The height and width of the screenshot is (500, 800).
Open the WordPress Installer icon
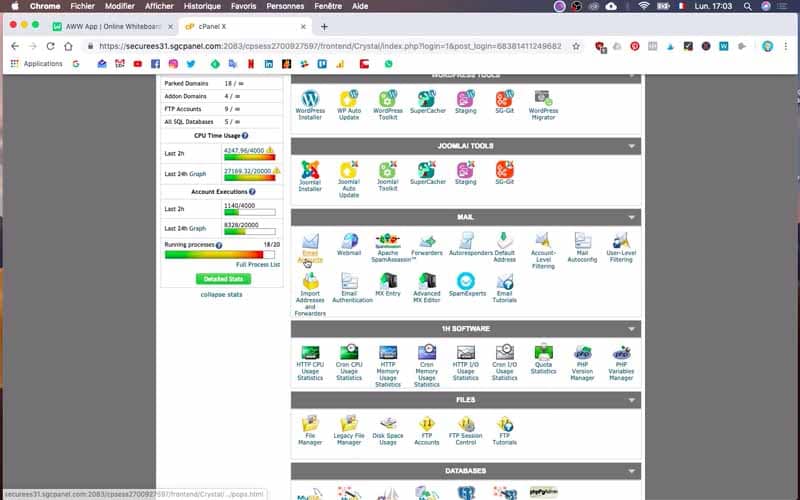[x=310, y=105]
